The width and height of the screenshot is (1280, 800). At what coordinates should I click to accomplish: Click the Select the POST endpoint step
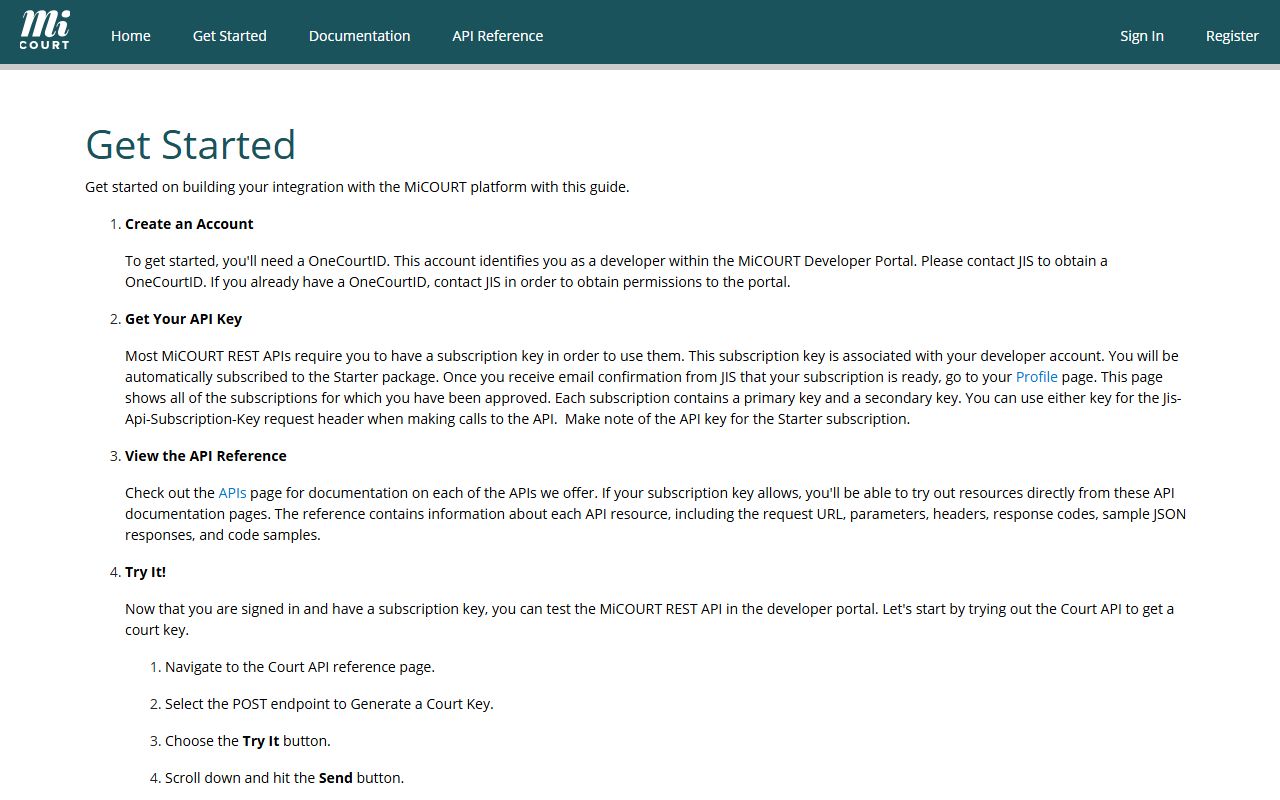329,704
